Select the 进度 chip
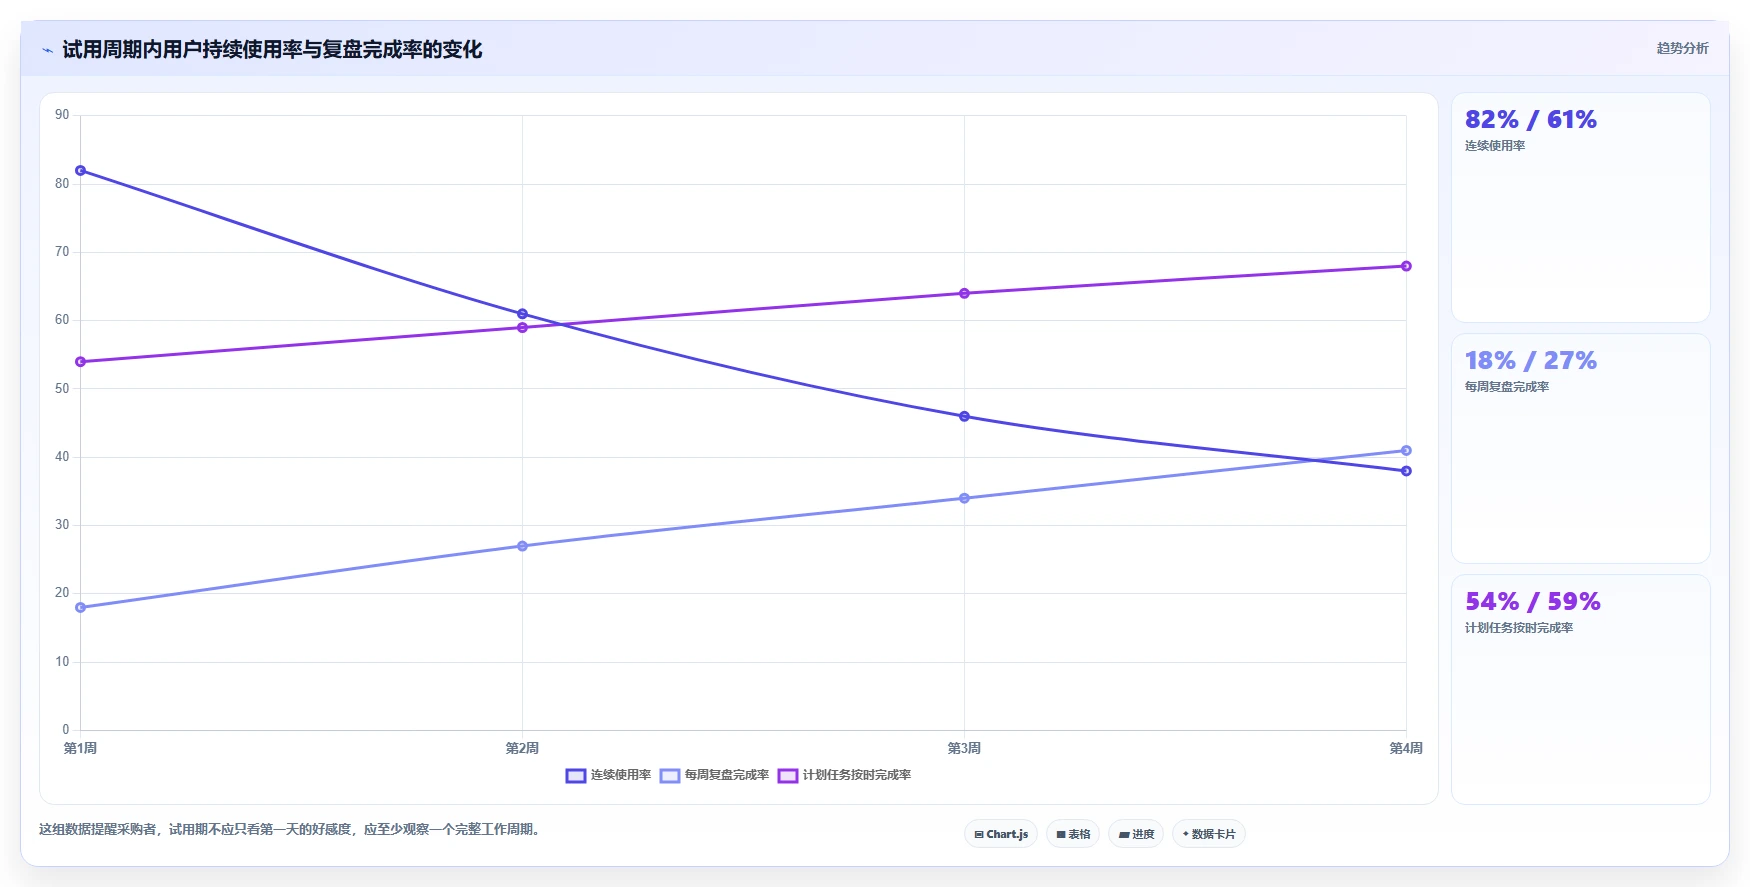The width and height of the screenshot is (1750, 887). [x=1136, y=834]
